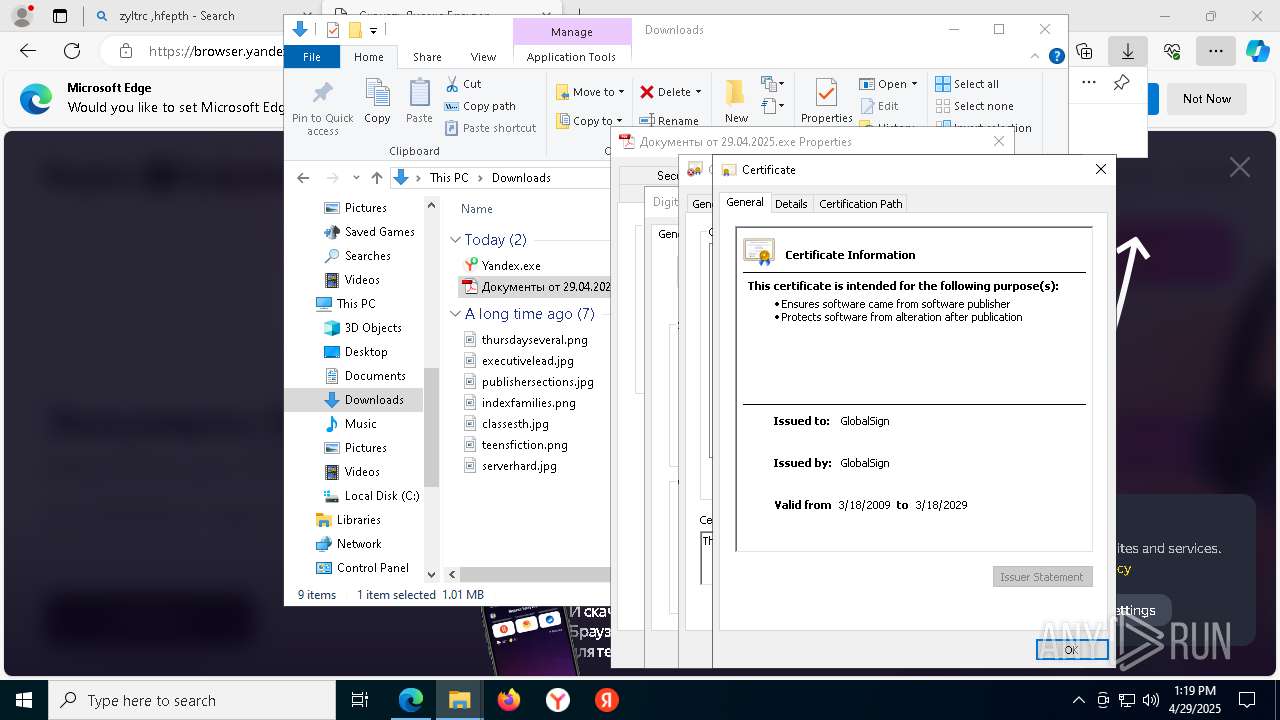Click the Paste icon in the ribbon
Screen dimensions: 1280x720
tap(419, 101)
